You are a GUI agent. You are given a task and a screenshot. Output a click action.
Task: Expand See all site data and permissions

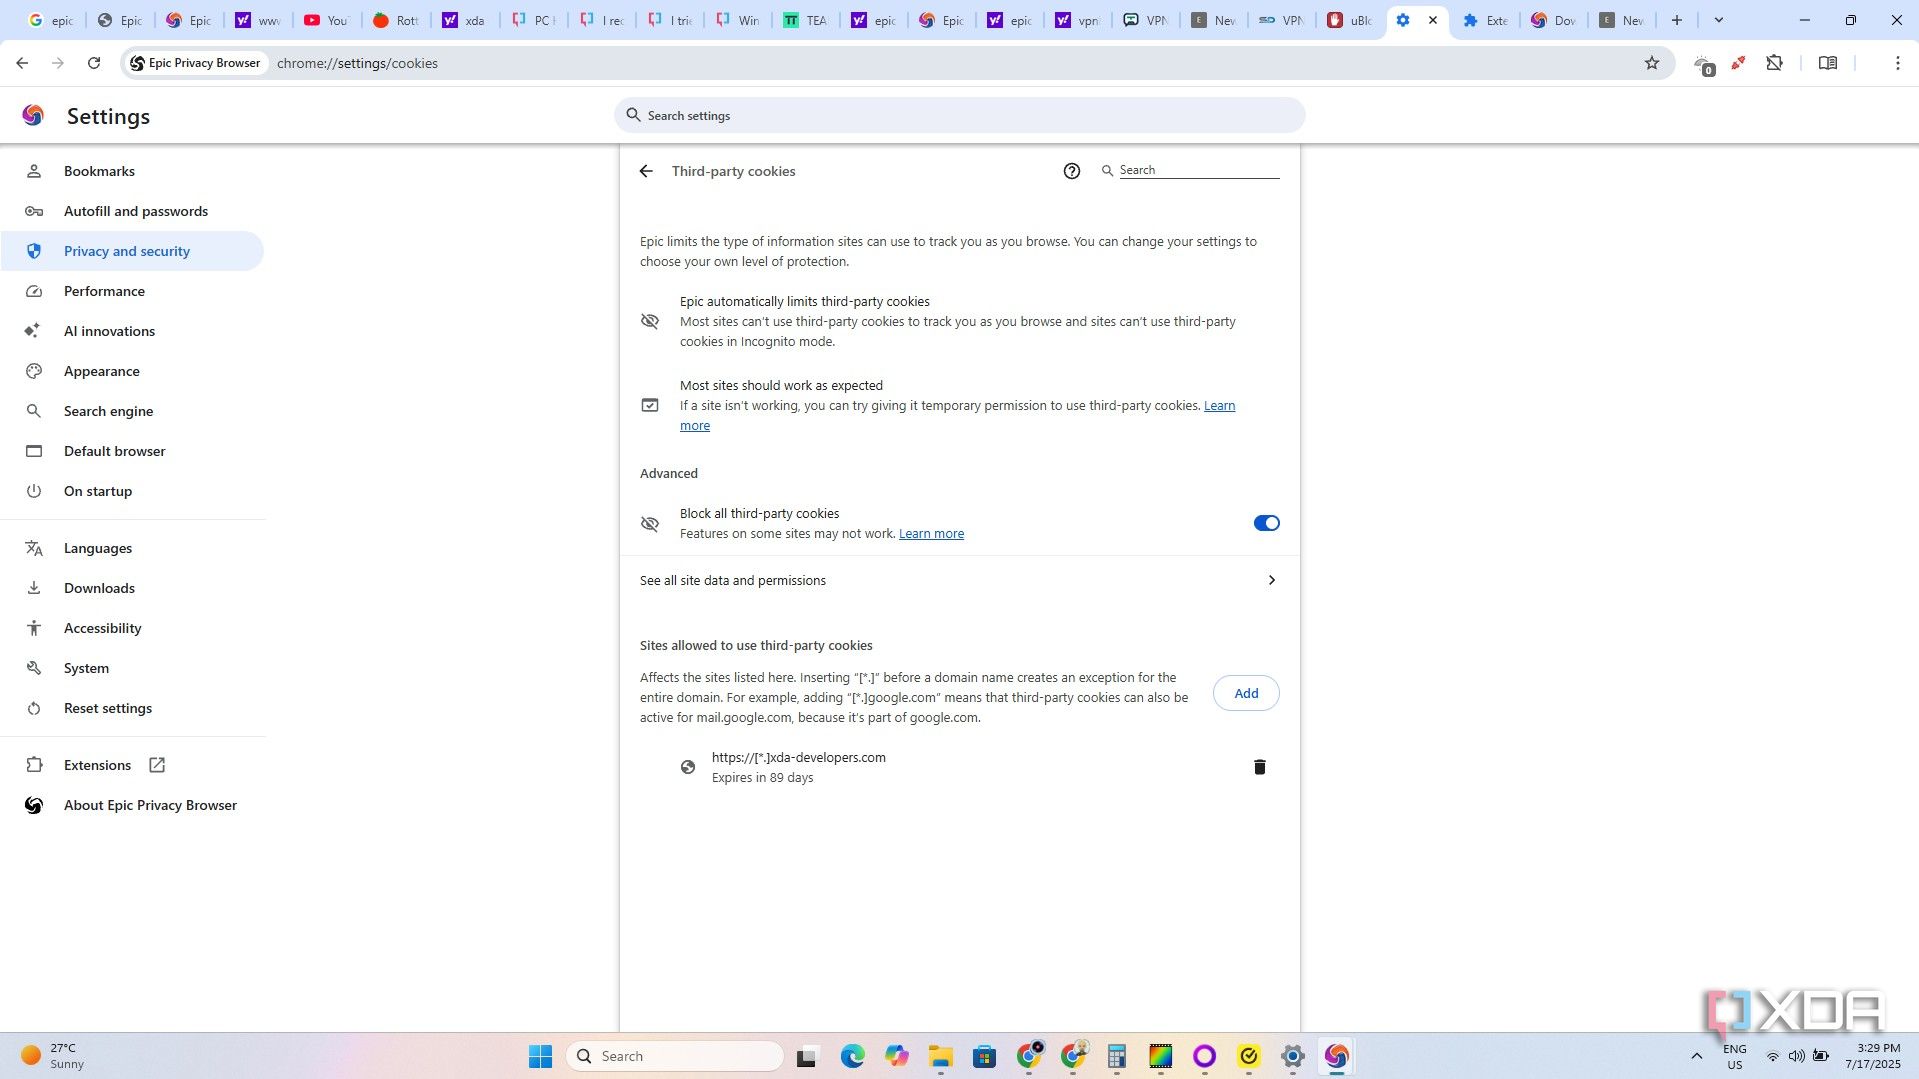pos(959,580)
